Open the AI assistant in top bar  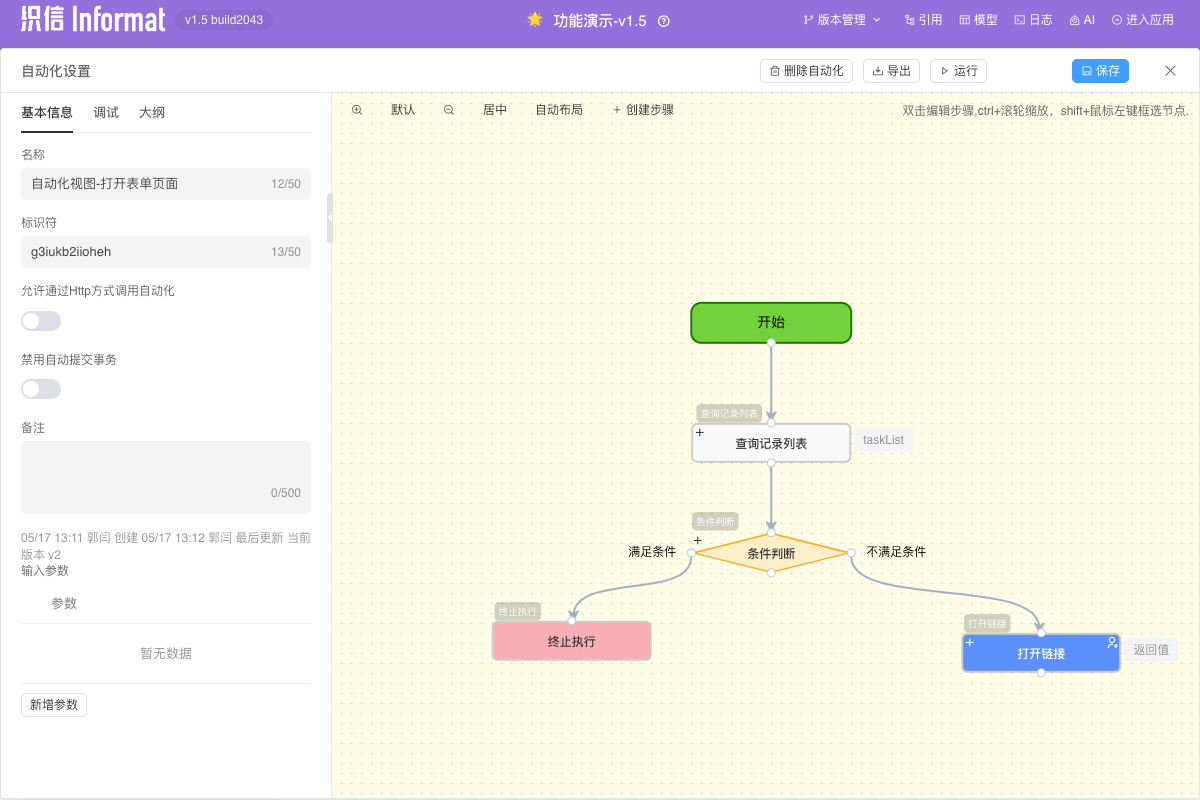(1082, 20)
